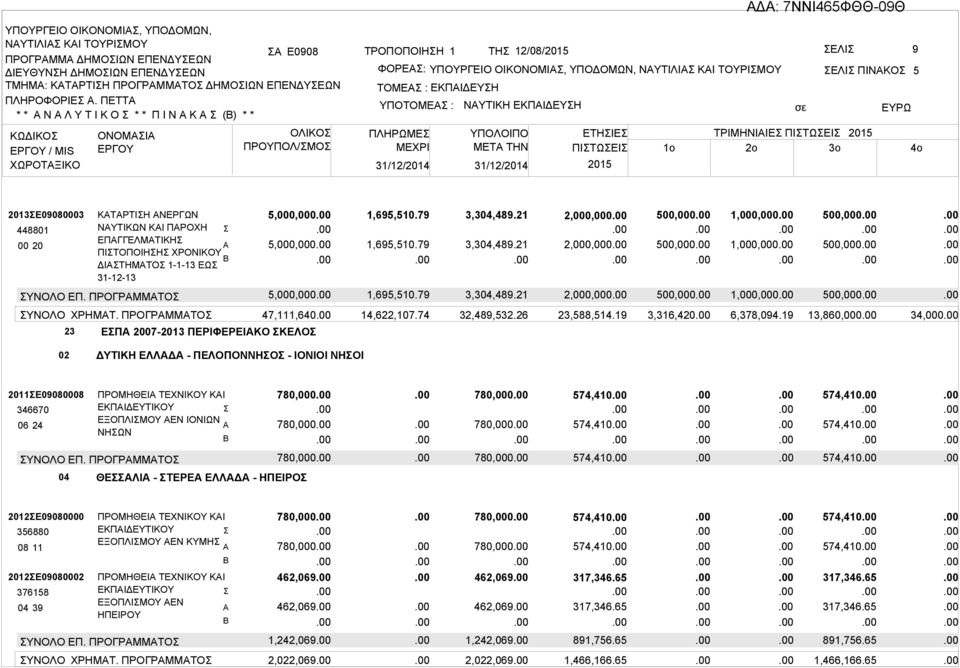Image resolution: width=960 pixels, height=668 pixels.
Task: Click the quarterly value 13,860,000.00
Action: pyautogui.click(x=842, y=315)
